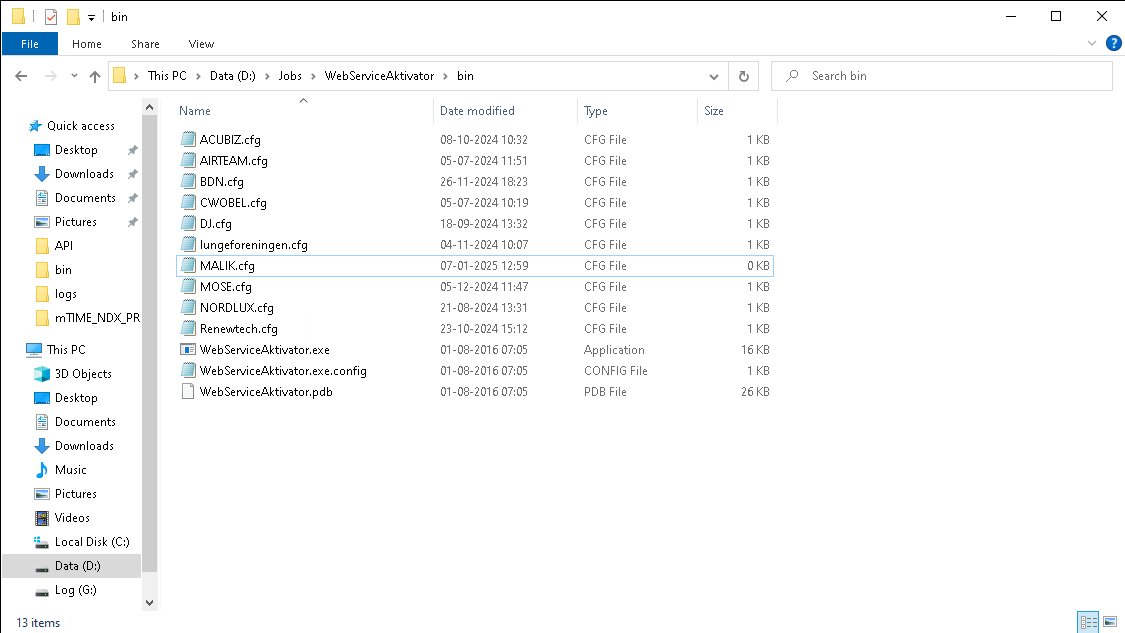Click the Help icon in the ribbon
The width and height of the screenshot is (1125, 633).
[x=1114, y=43]
